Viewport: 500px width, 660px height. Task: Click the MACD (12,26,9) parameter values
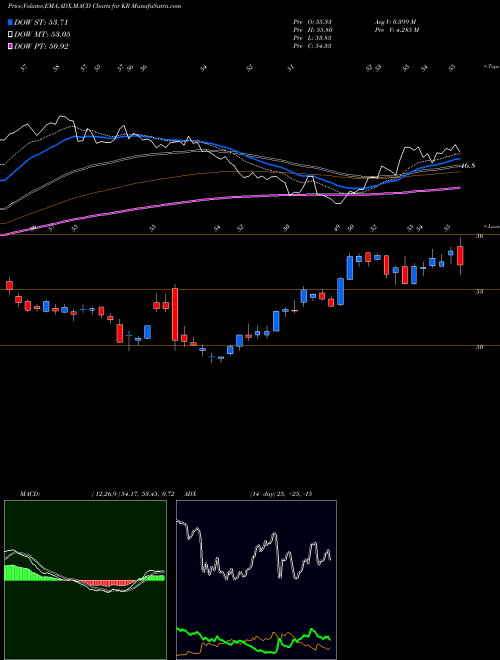(x=133, y=494)
